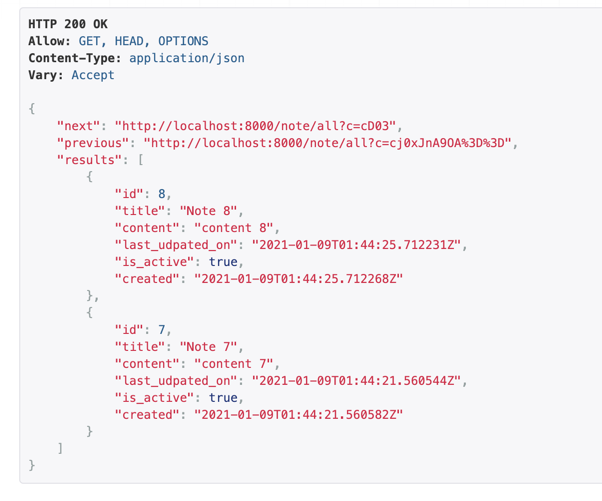This screenshot has height=501, width=602.
Task: Click the Allow header label
Action: (49, 41)
